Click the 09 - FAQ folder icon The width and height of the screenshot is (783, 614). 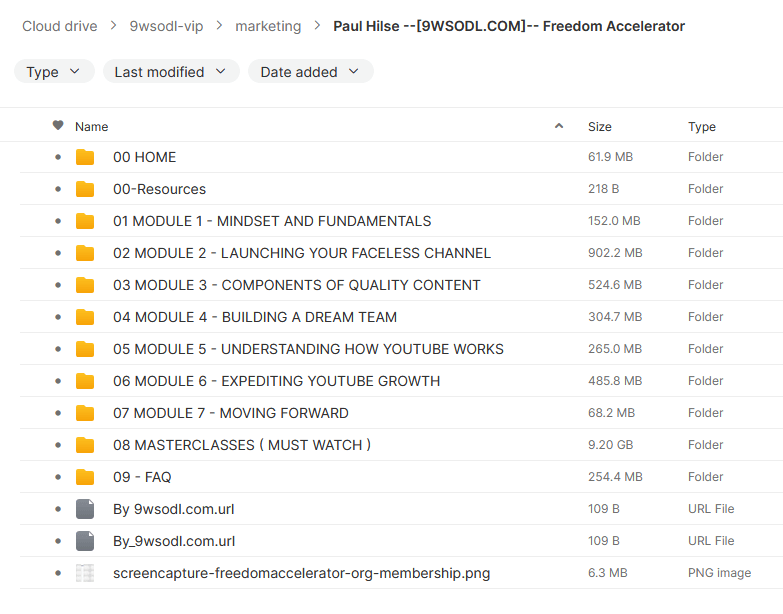tap(85, 477)
